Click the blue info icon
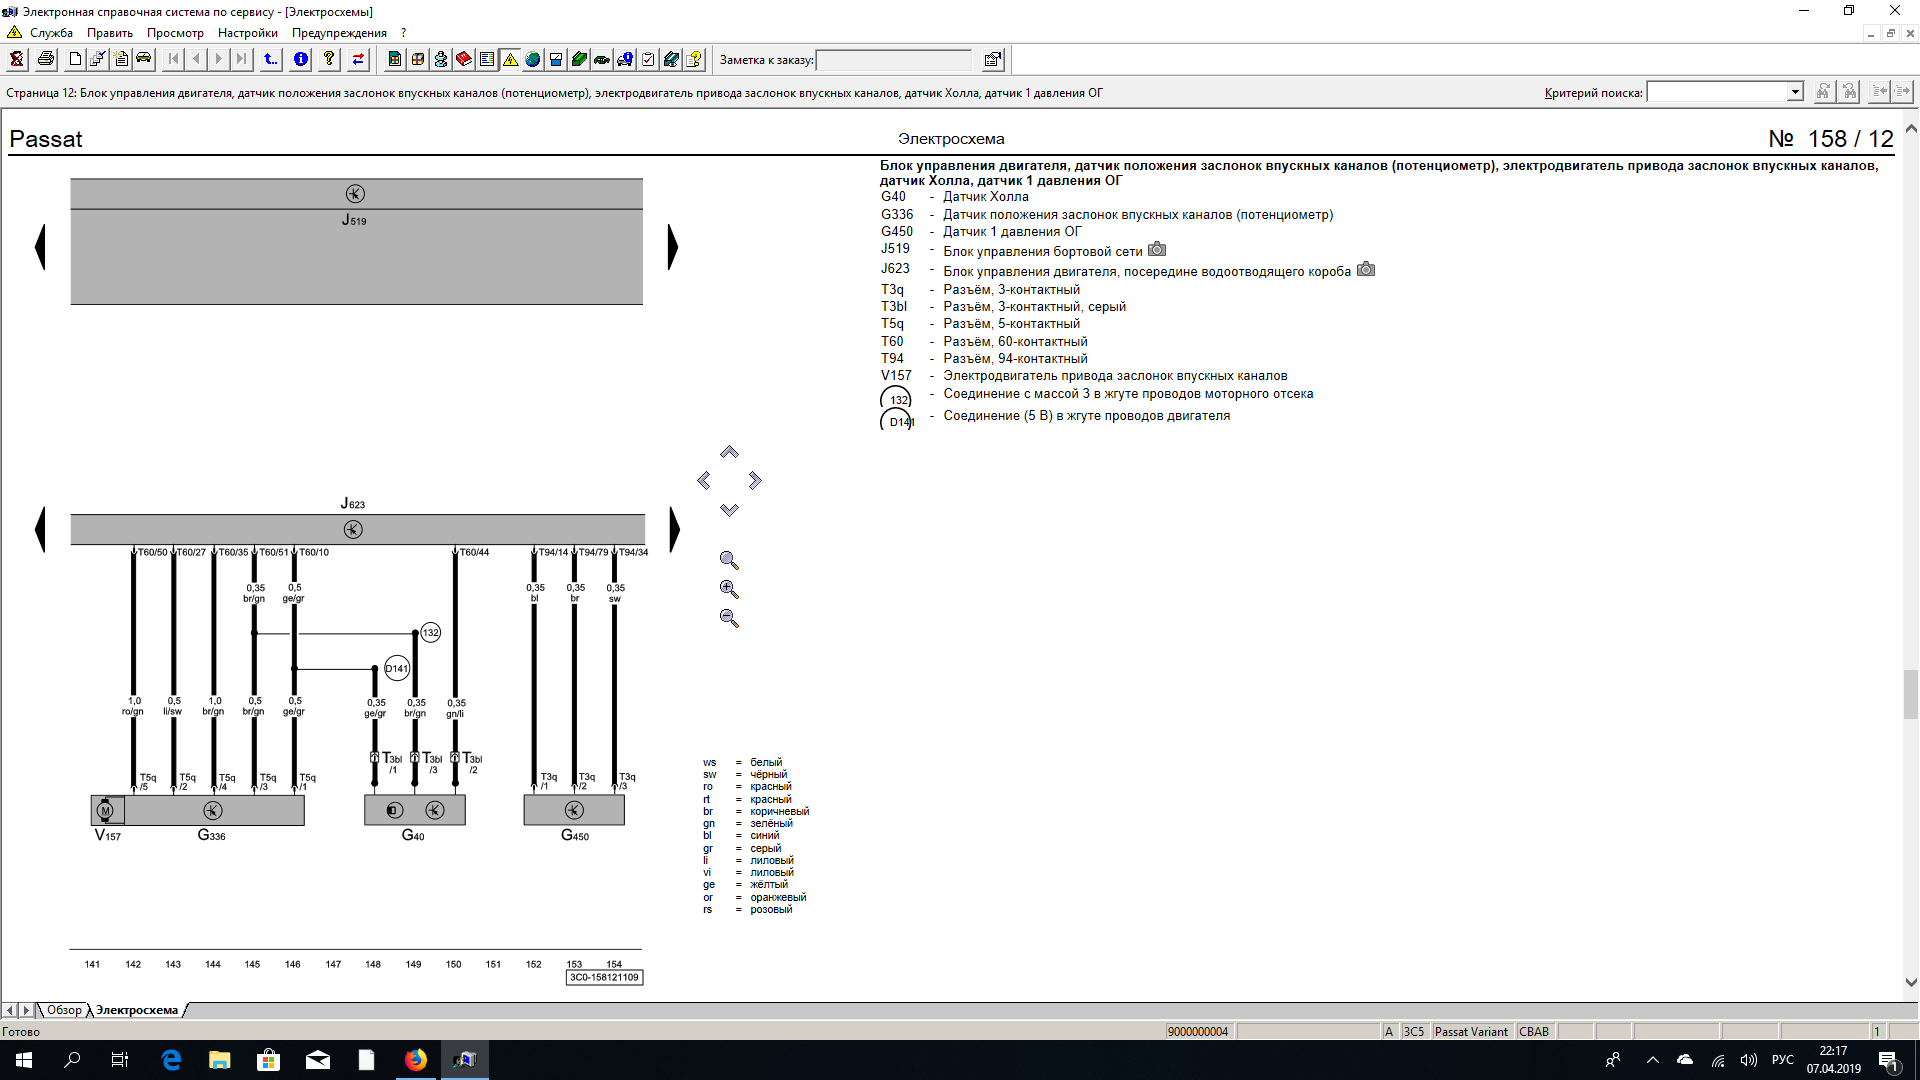Screen dimensions: 1920x1080 pyautogui.click(x=301, y=59)
